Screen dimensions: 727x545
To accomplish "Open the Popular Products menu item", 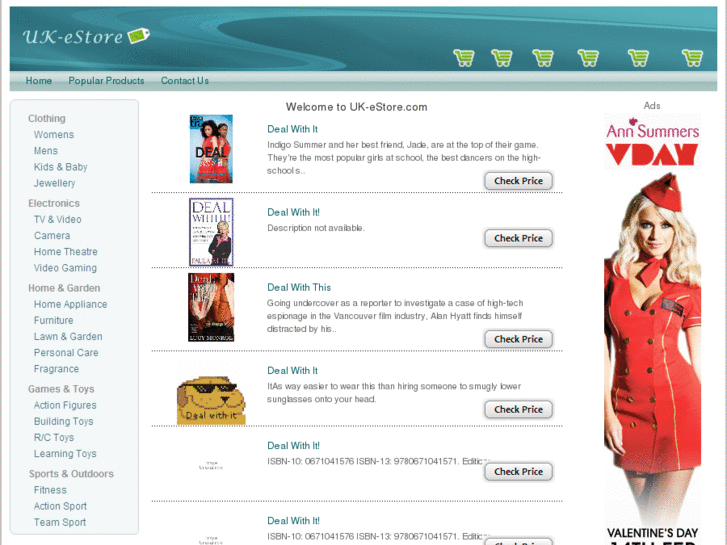I will click(x=106, y=81).
